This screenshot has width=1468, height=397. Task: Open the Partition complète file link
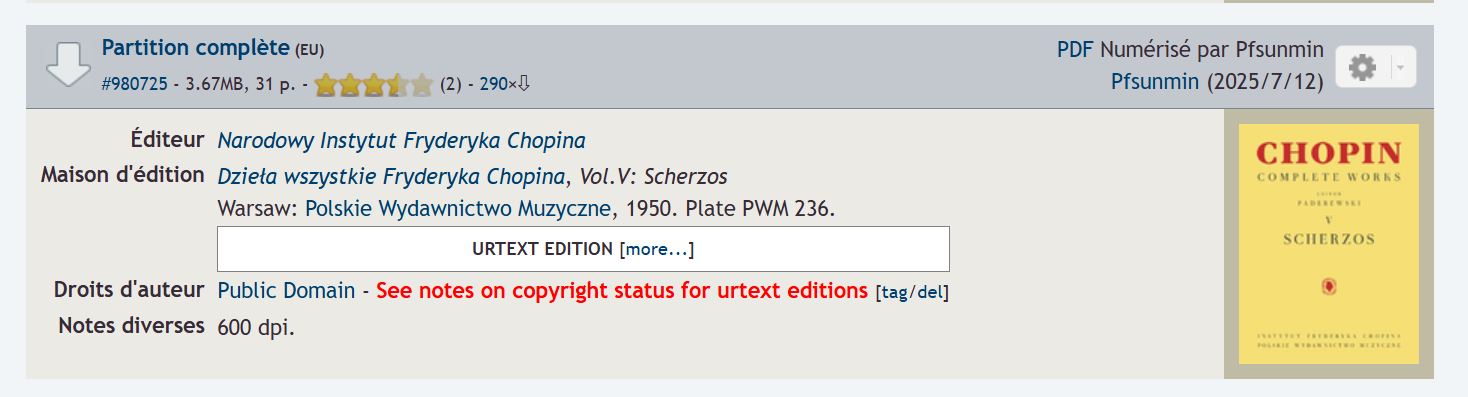196,47
